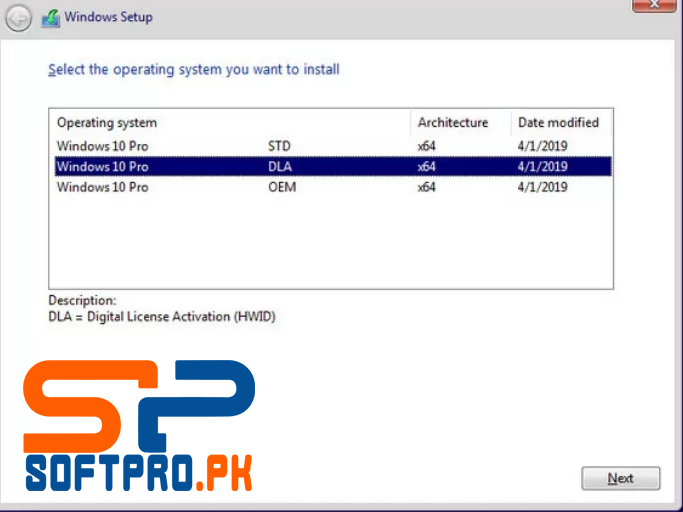Click the Next button
The width and height of the screenshot is (683, 512).
621,478
